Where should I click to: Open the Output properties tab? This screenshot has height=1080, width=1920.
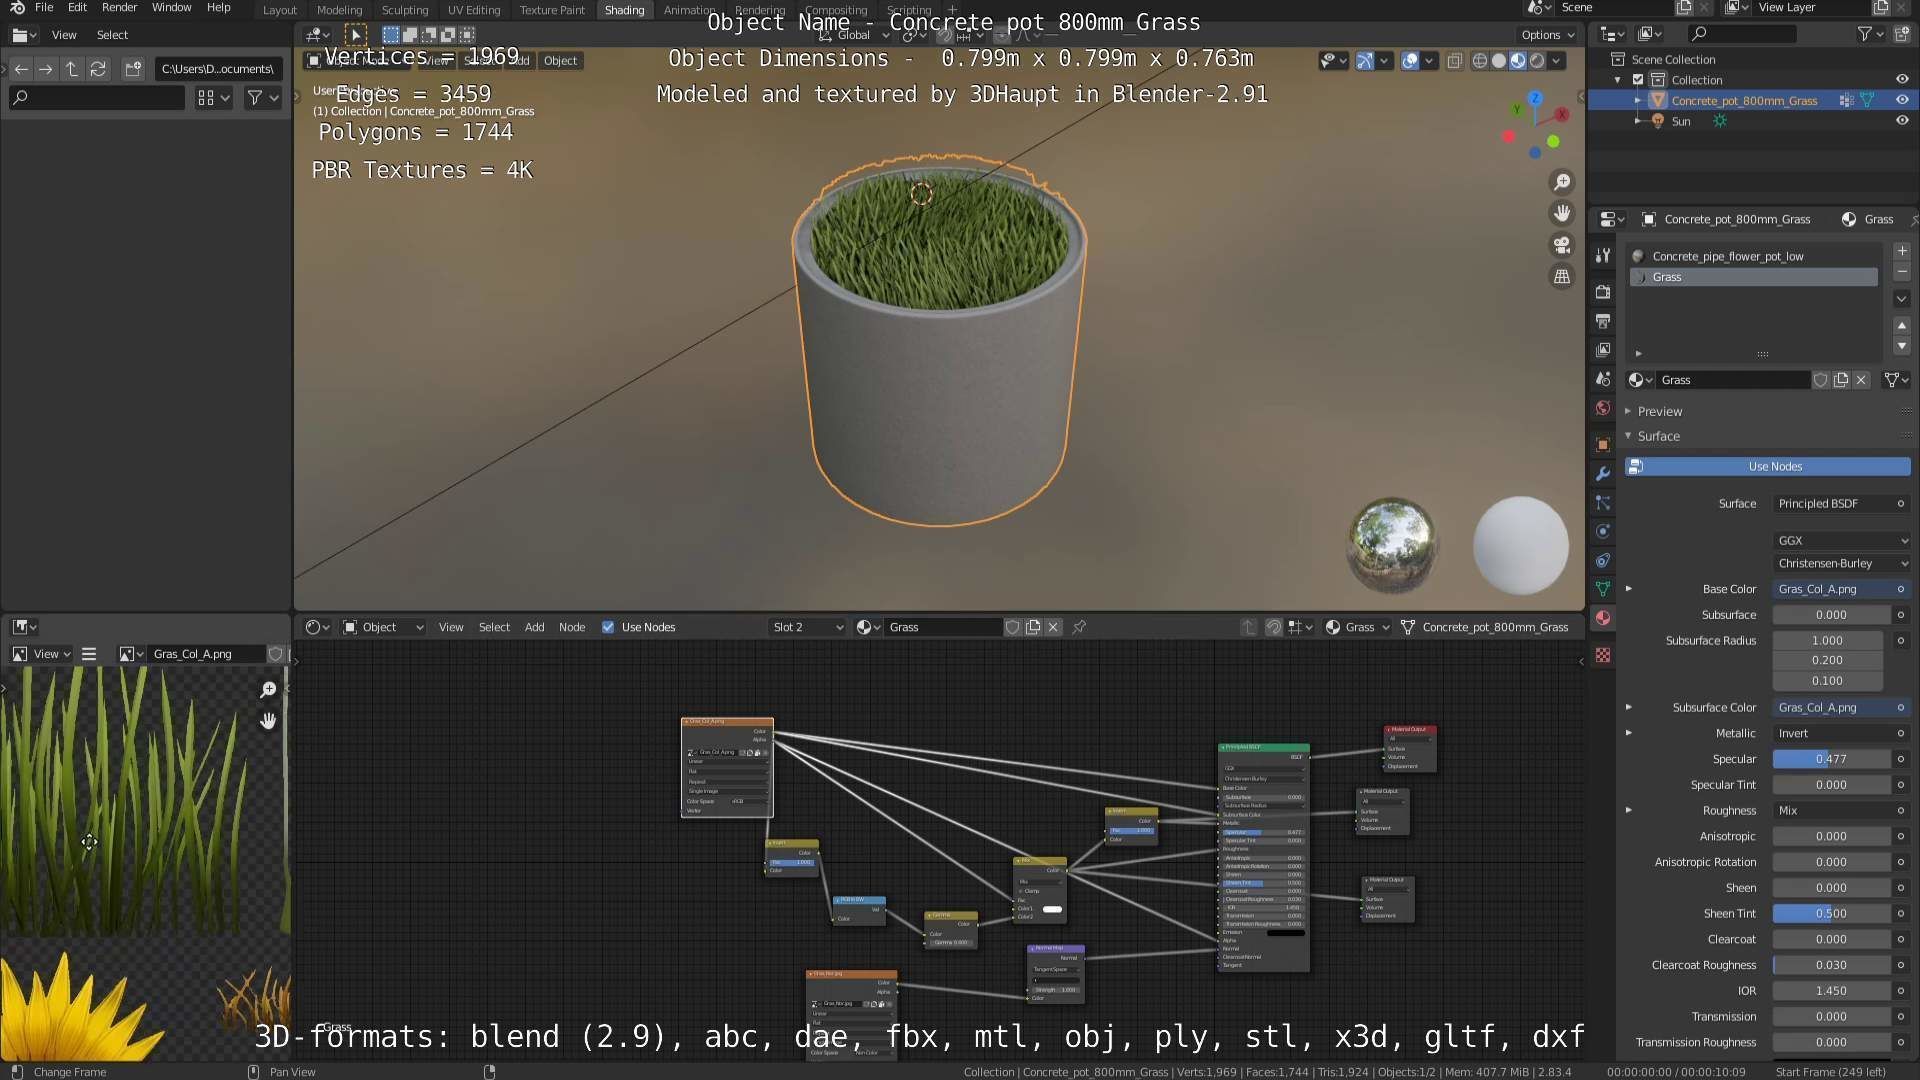point(1603,321)
